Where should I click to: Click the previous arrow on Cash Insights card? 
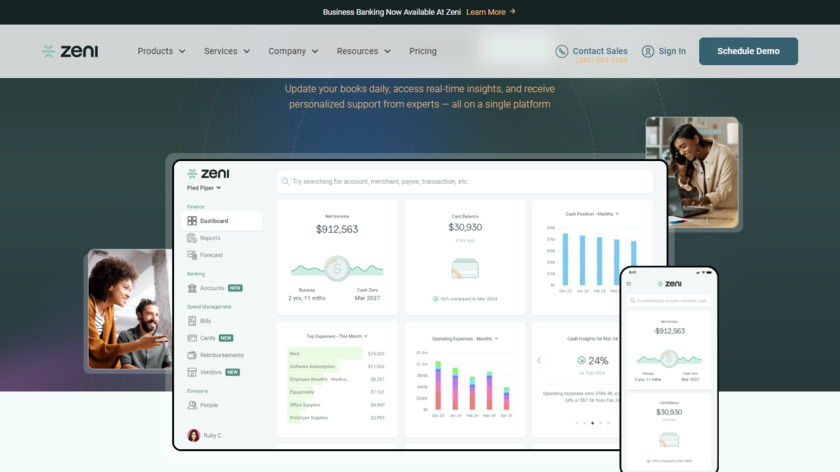(539, 360)
